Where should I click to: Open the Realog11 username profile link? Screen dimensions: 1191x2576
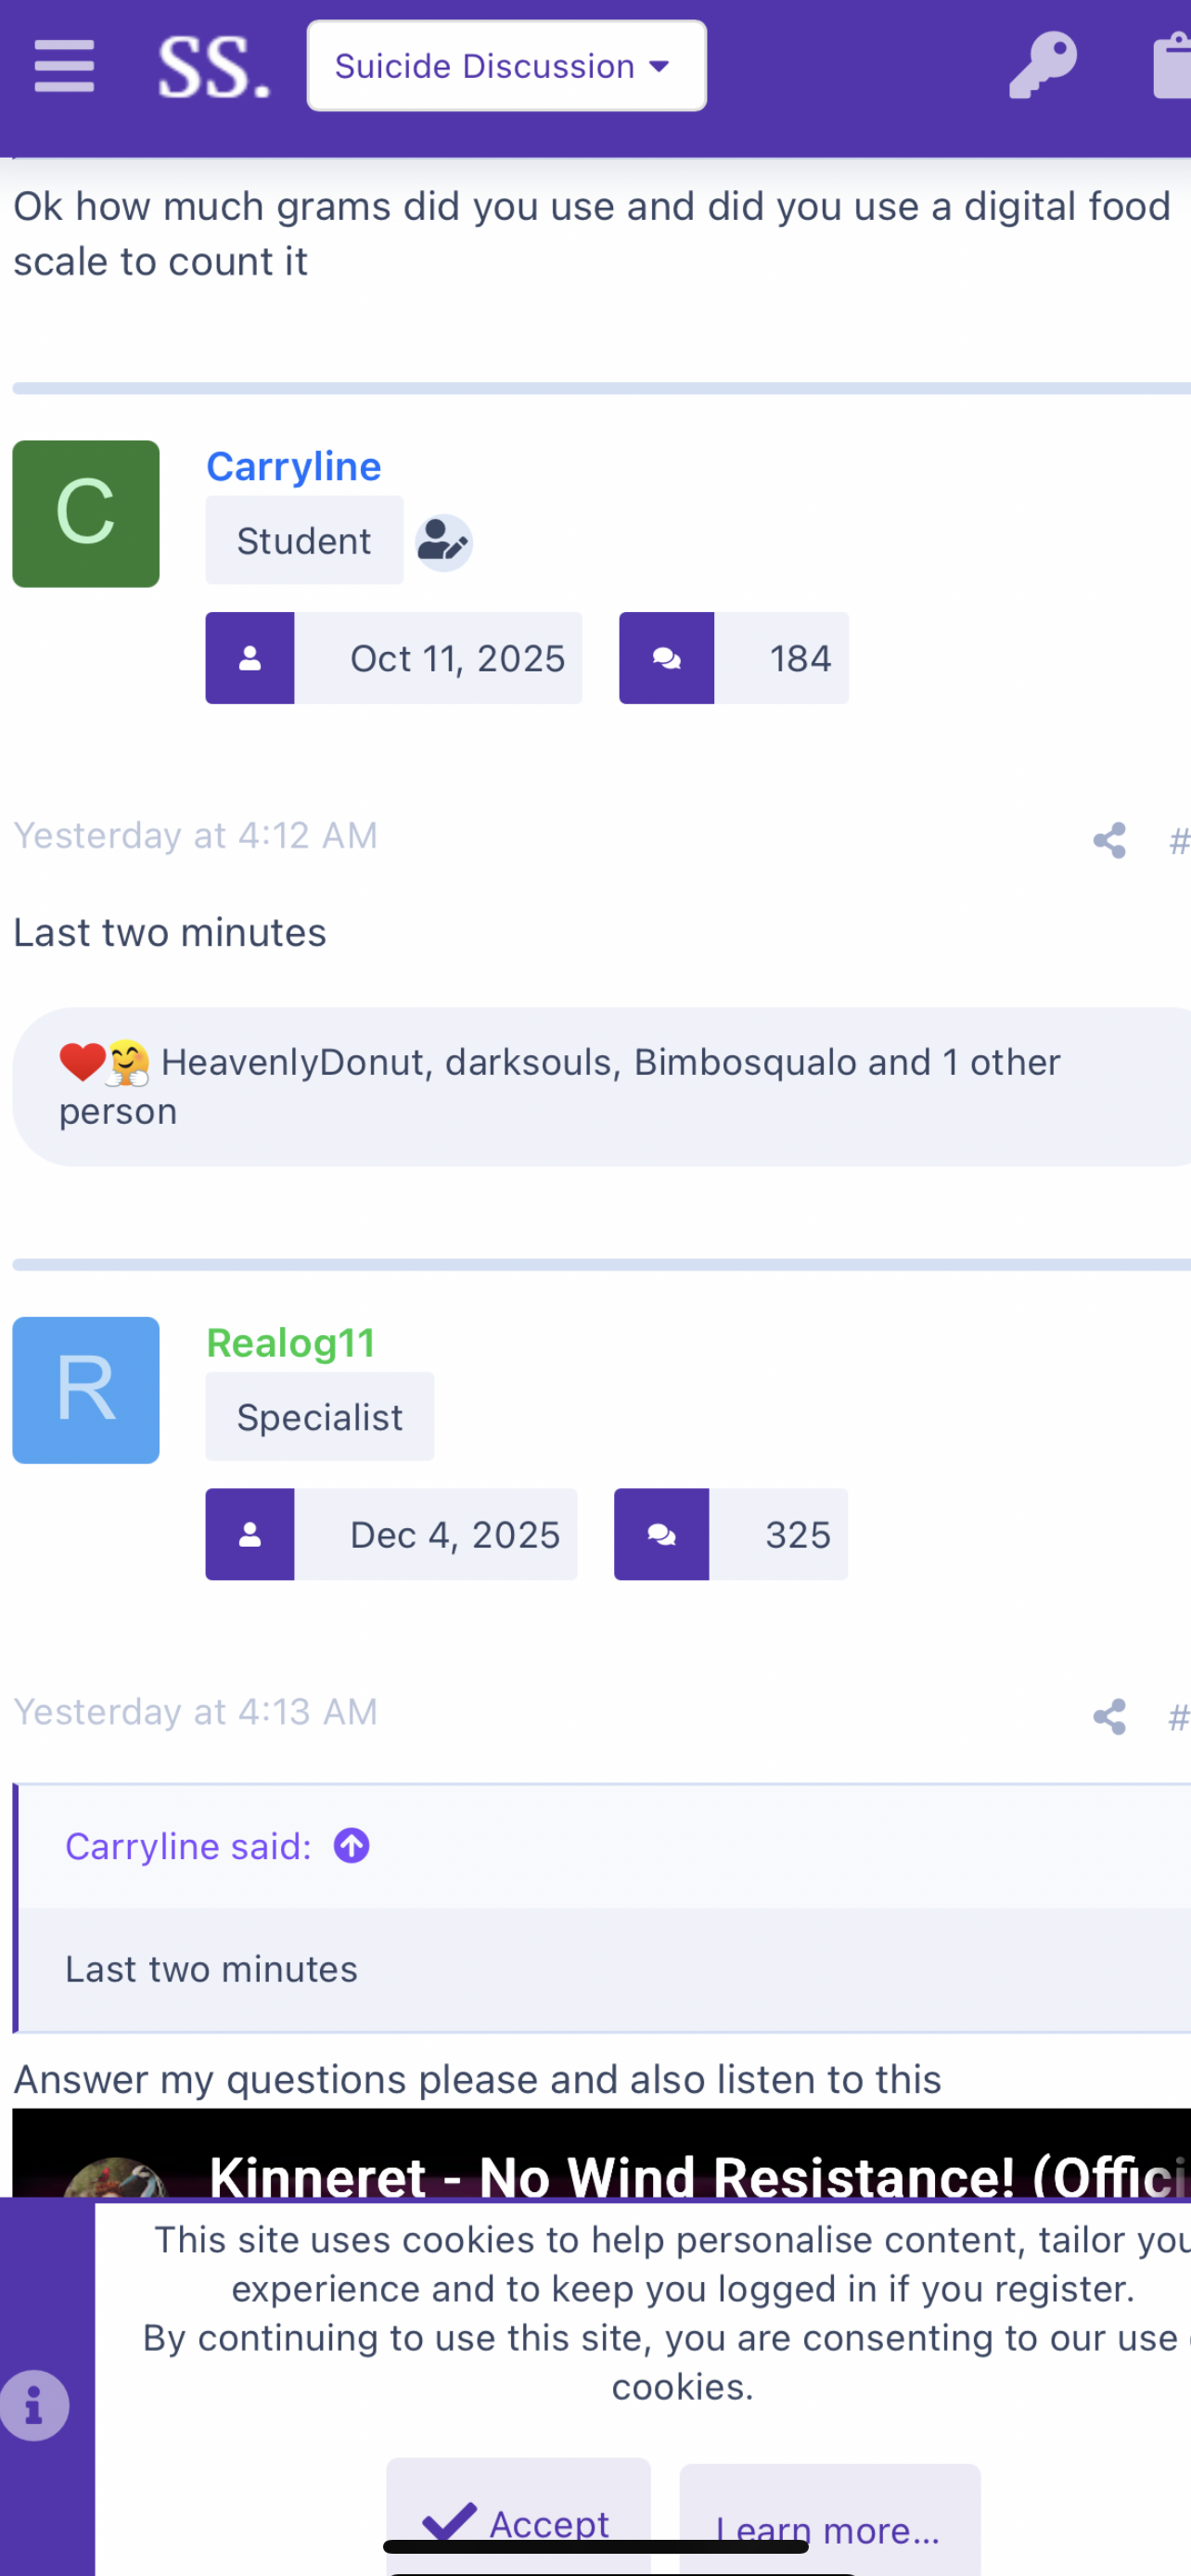pos(290,1343)
